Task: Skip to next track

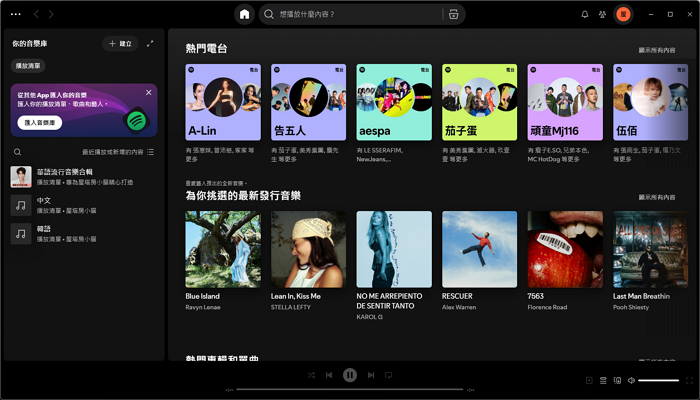Action: (x=371, y=375)
